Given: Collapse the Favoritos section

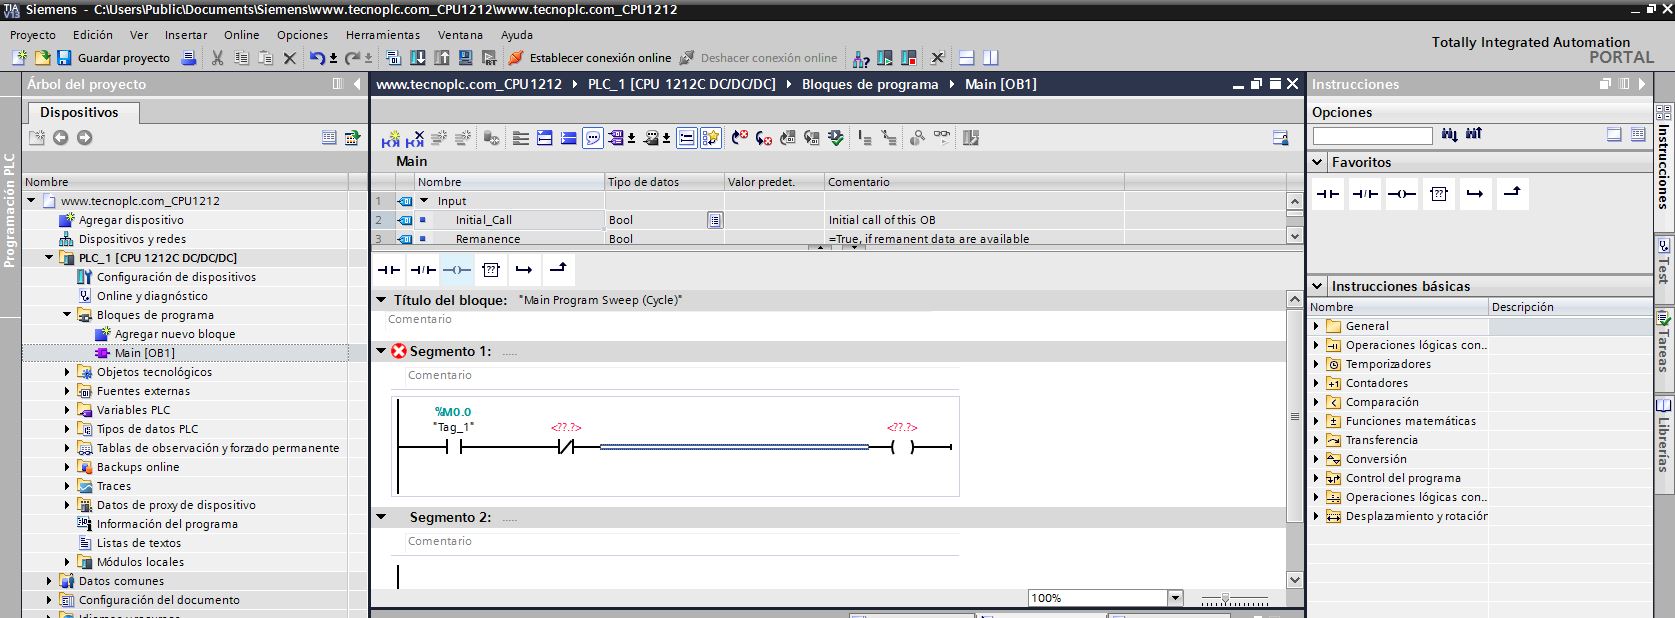Looking at the screenshot, I should click(x=1318, y=162).
